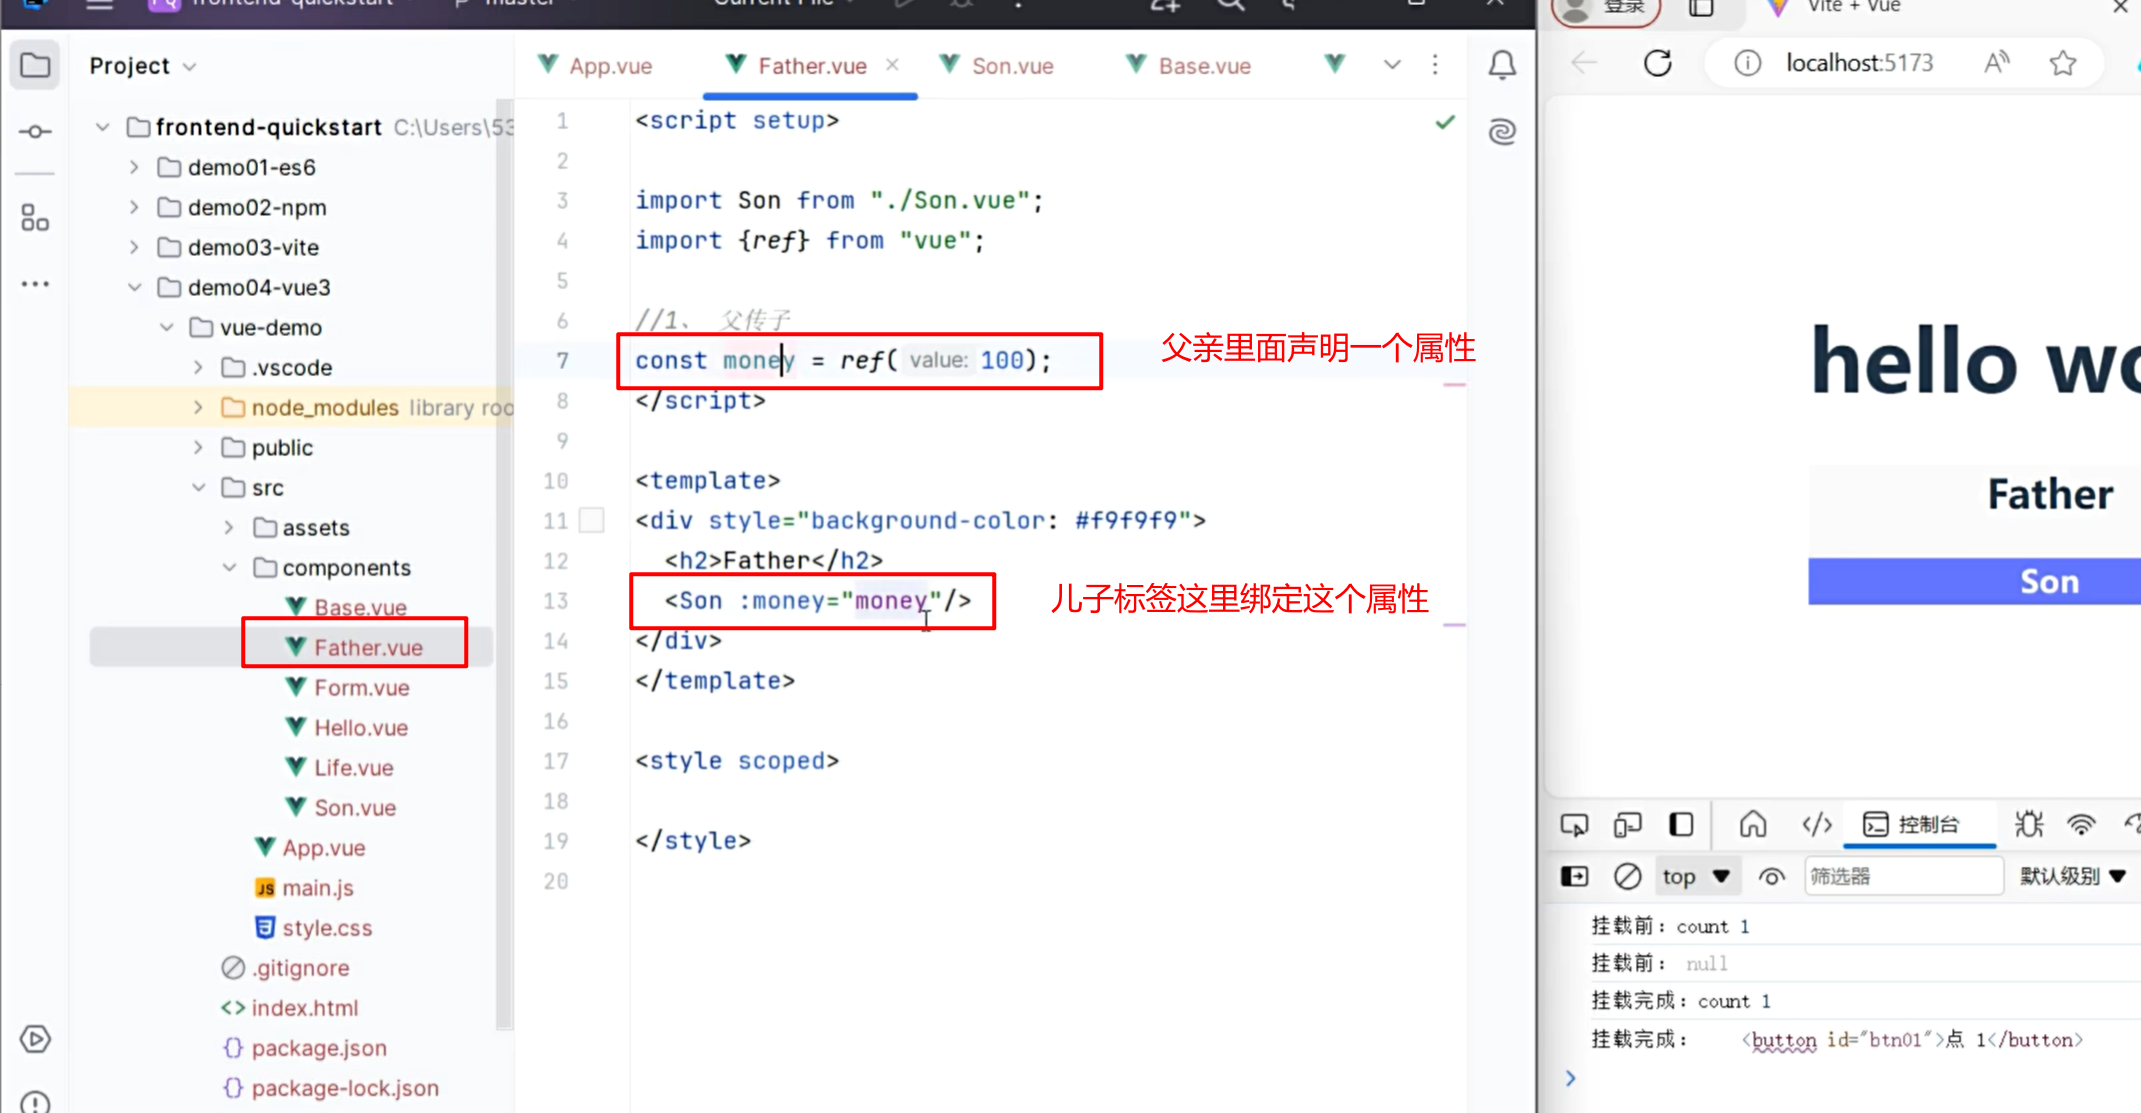Open the AI assistant spiral icon

(1502, 131)
